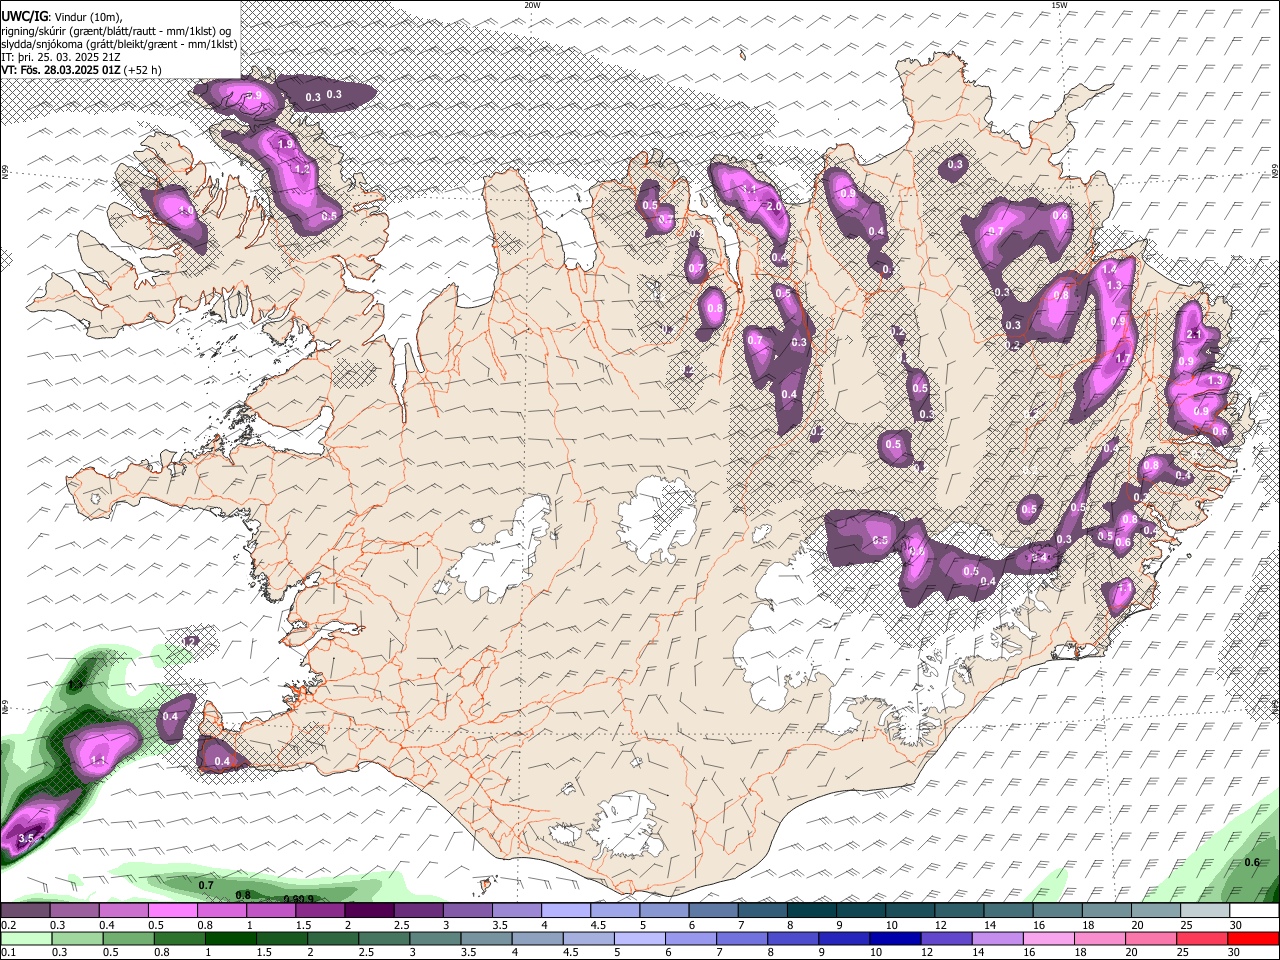Select the '2.1' snowfall value in the East Fjords
Image resolution: width=1280 pixels, height=960 pixels.
[x=1192, y=334]
